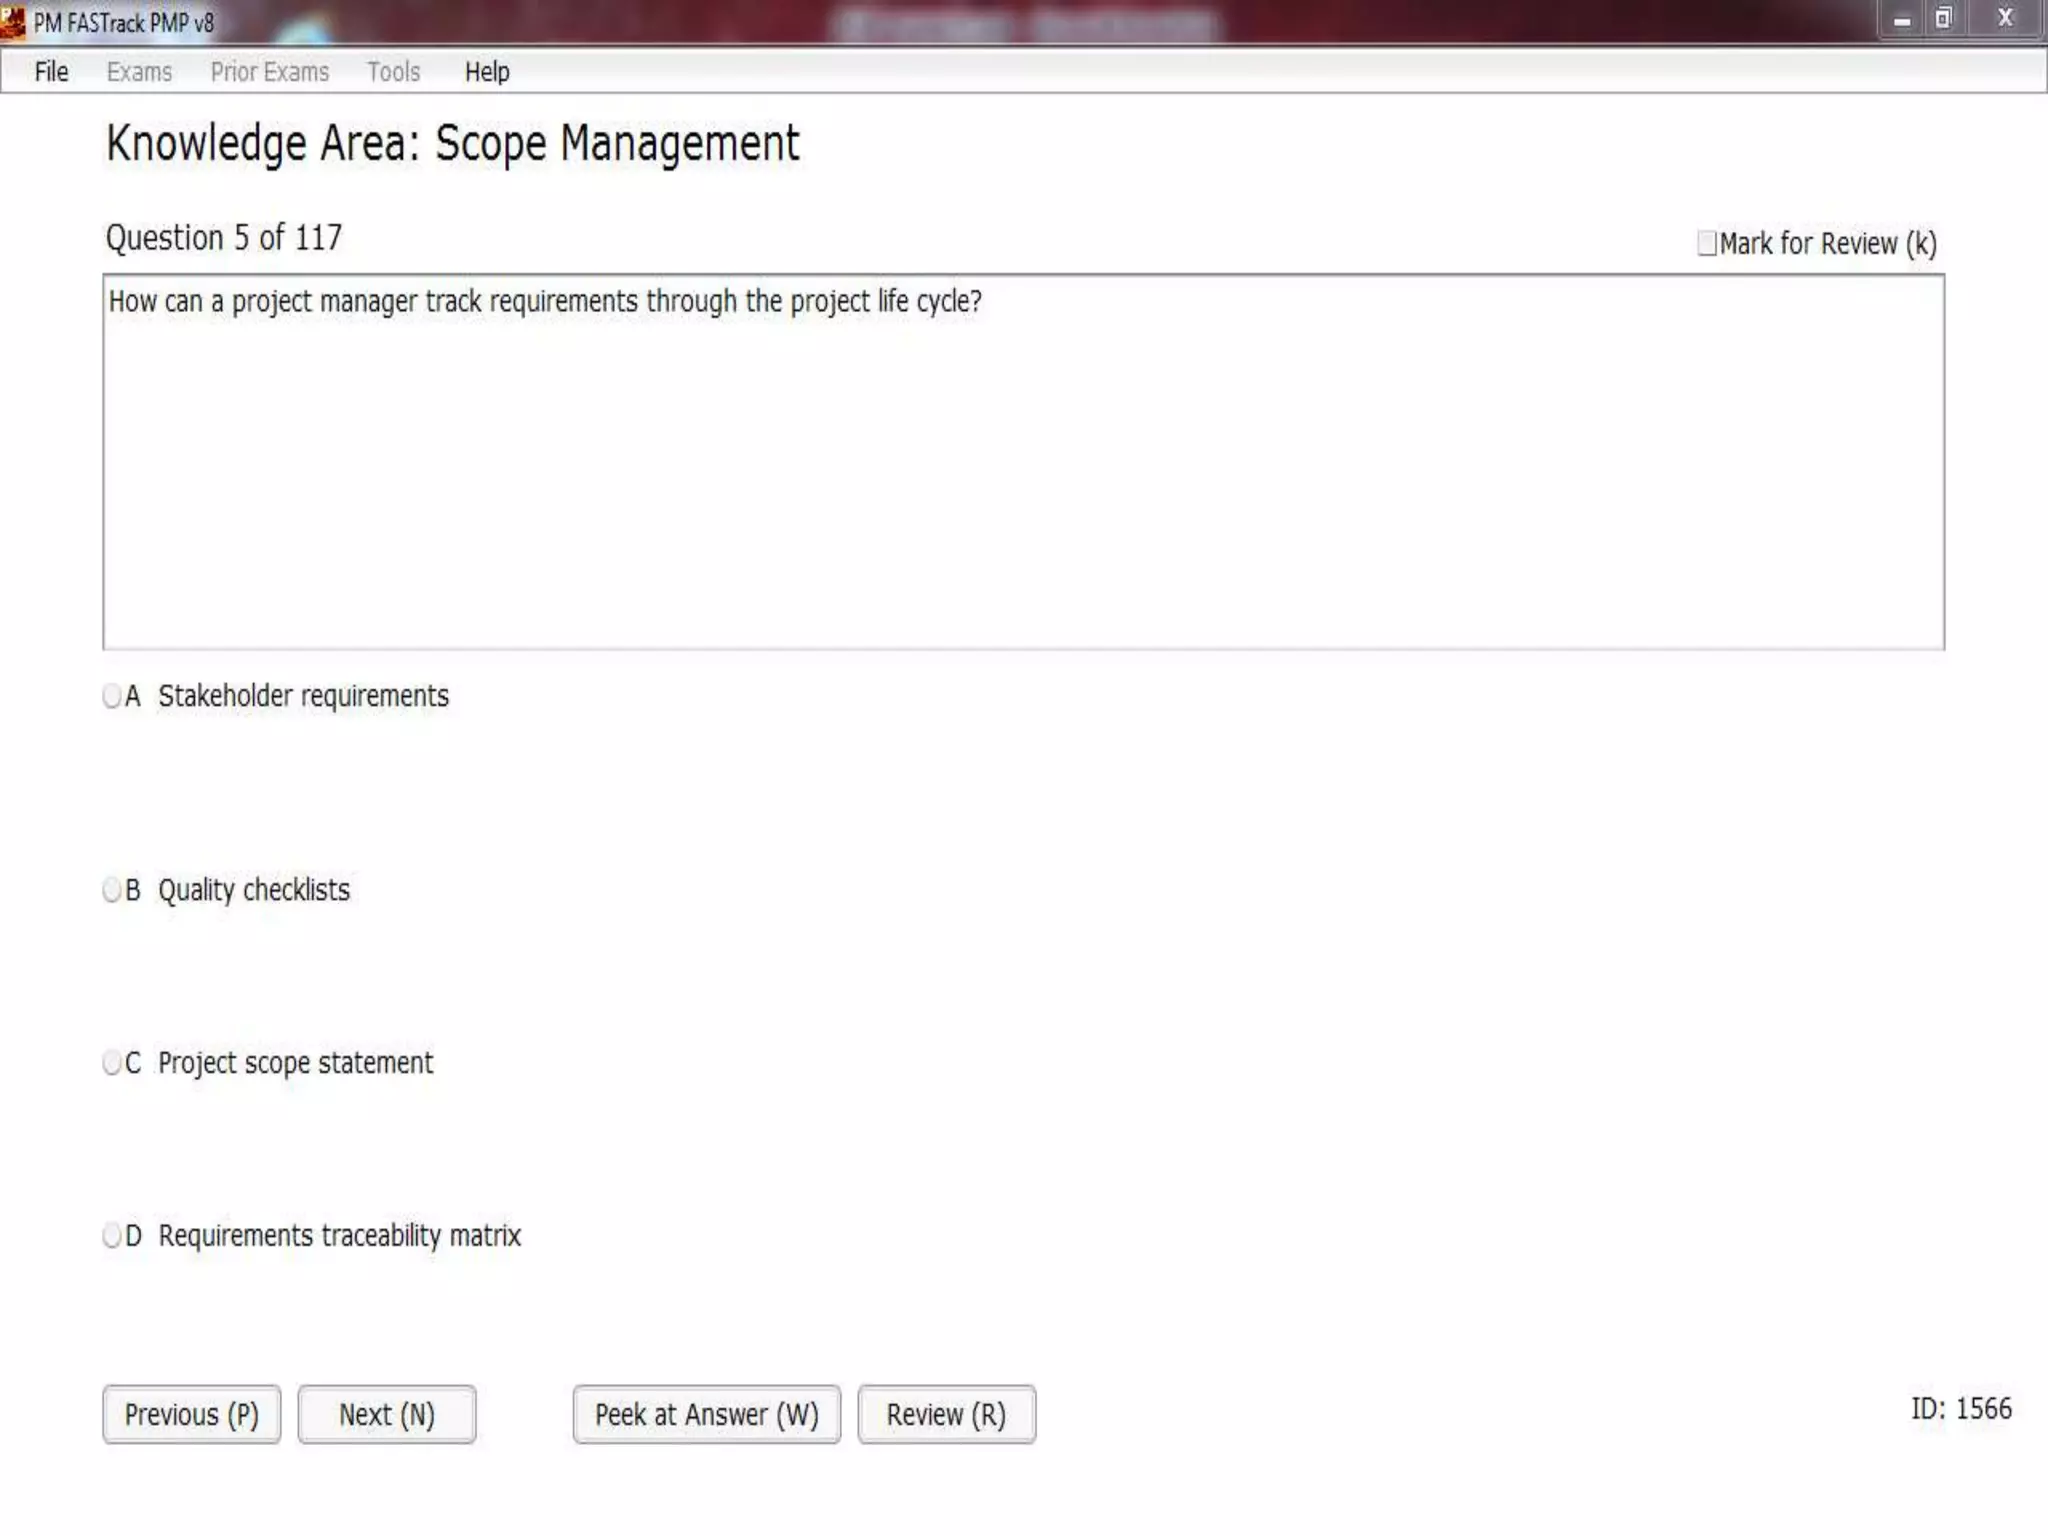
Task: Click the PM FASTrack PMP v8 title text
Action: [x=124, y=22]
